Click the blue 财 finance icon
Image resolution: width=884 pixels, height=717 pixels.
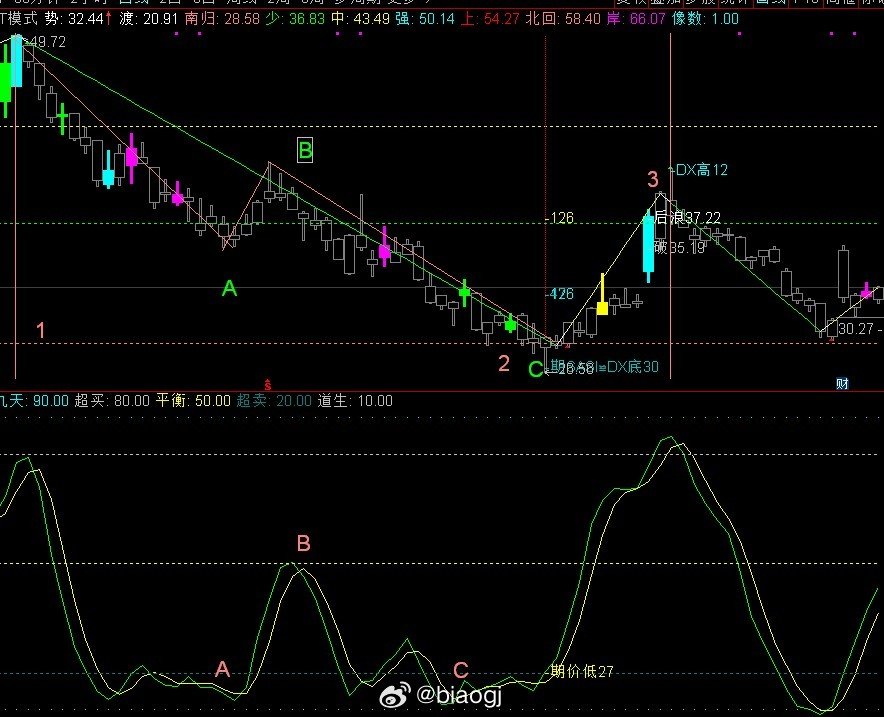(842, 384)
